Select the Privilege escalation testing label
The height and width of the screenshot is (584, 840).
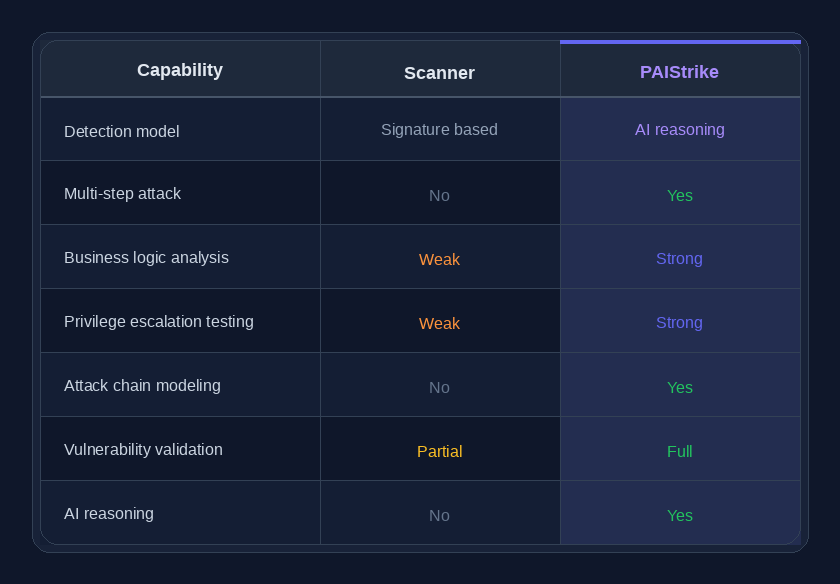[x=158, y=321]
